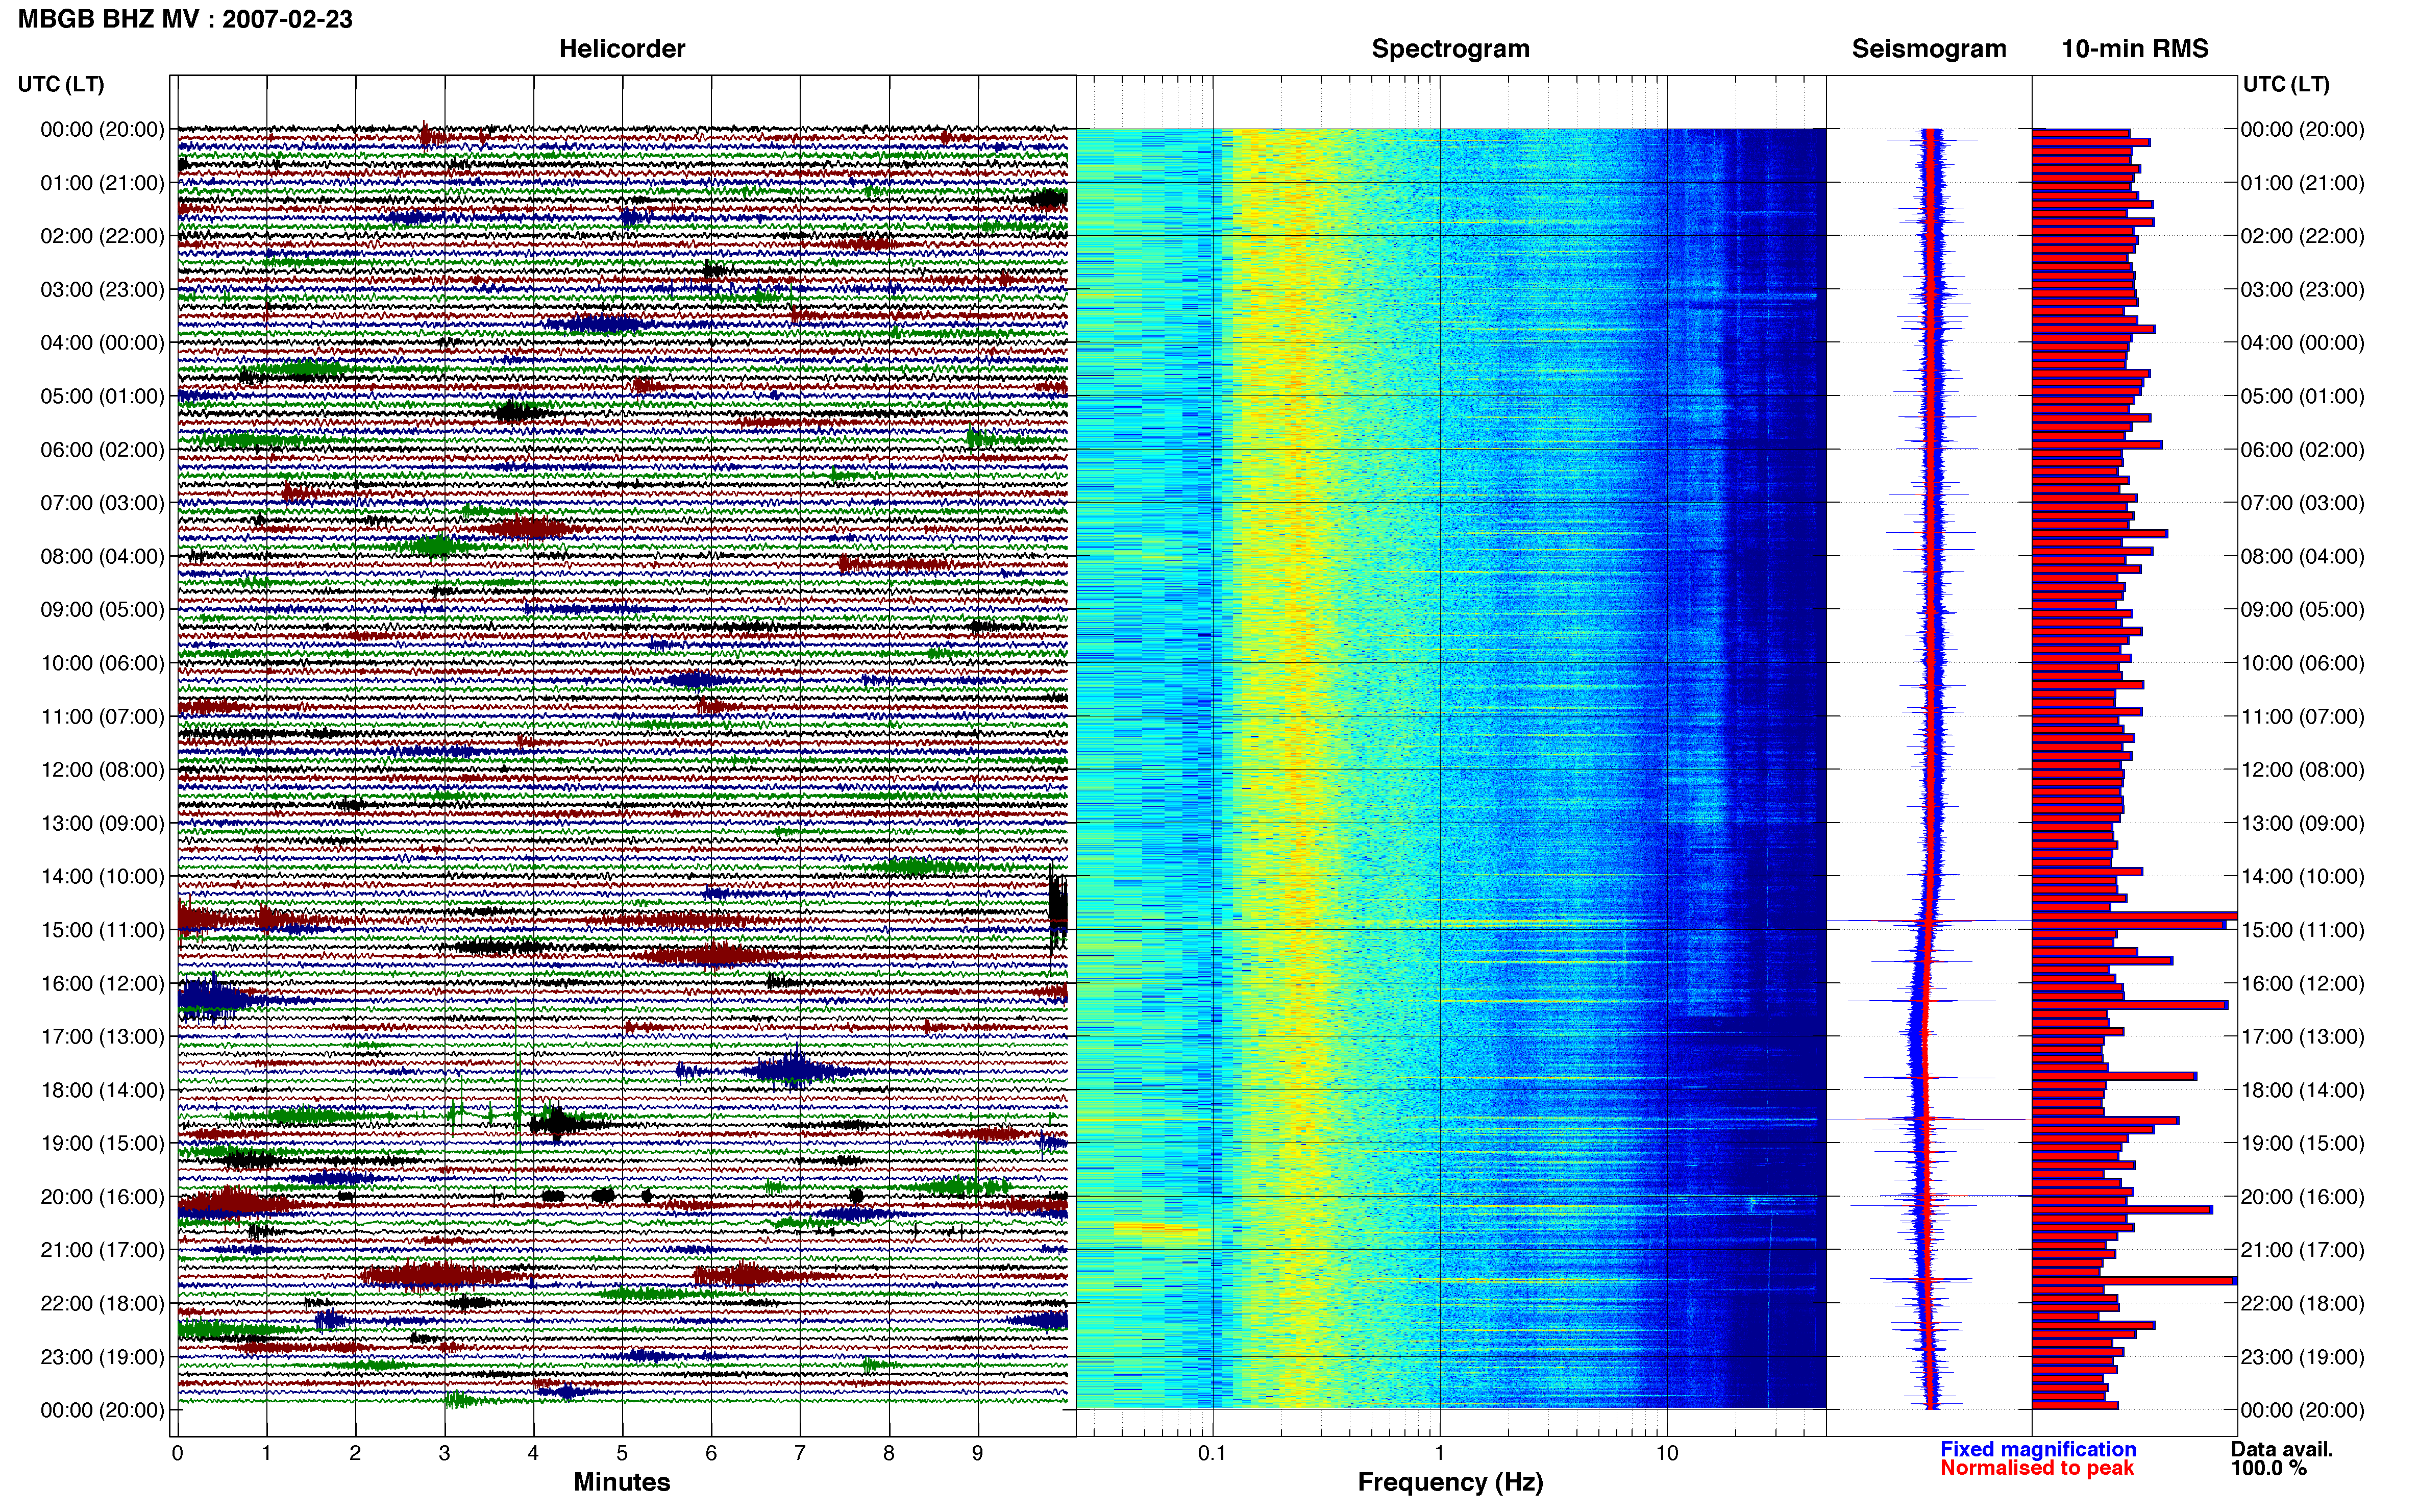The image size is (2419, 1512).
Task: Click the 'Normalised to peak' legend text
Action: [2037, 1469]
